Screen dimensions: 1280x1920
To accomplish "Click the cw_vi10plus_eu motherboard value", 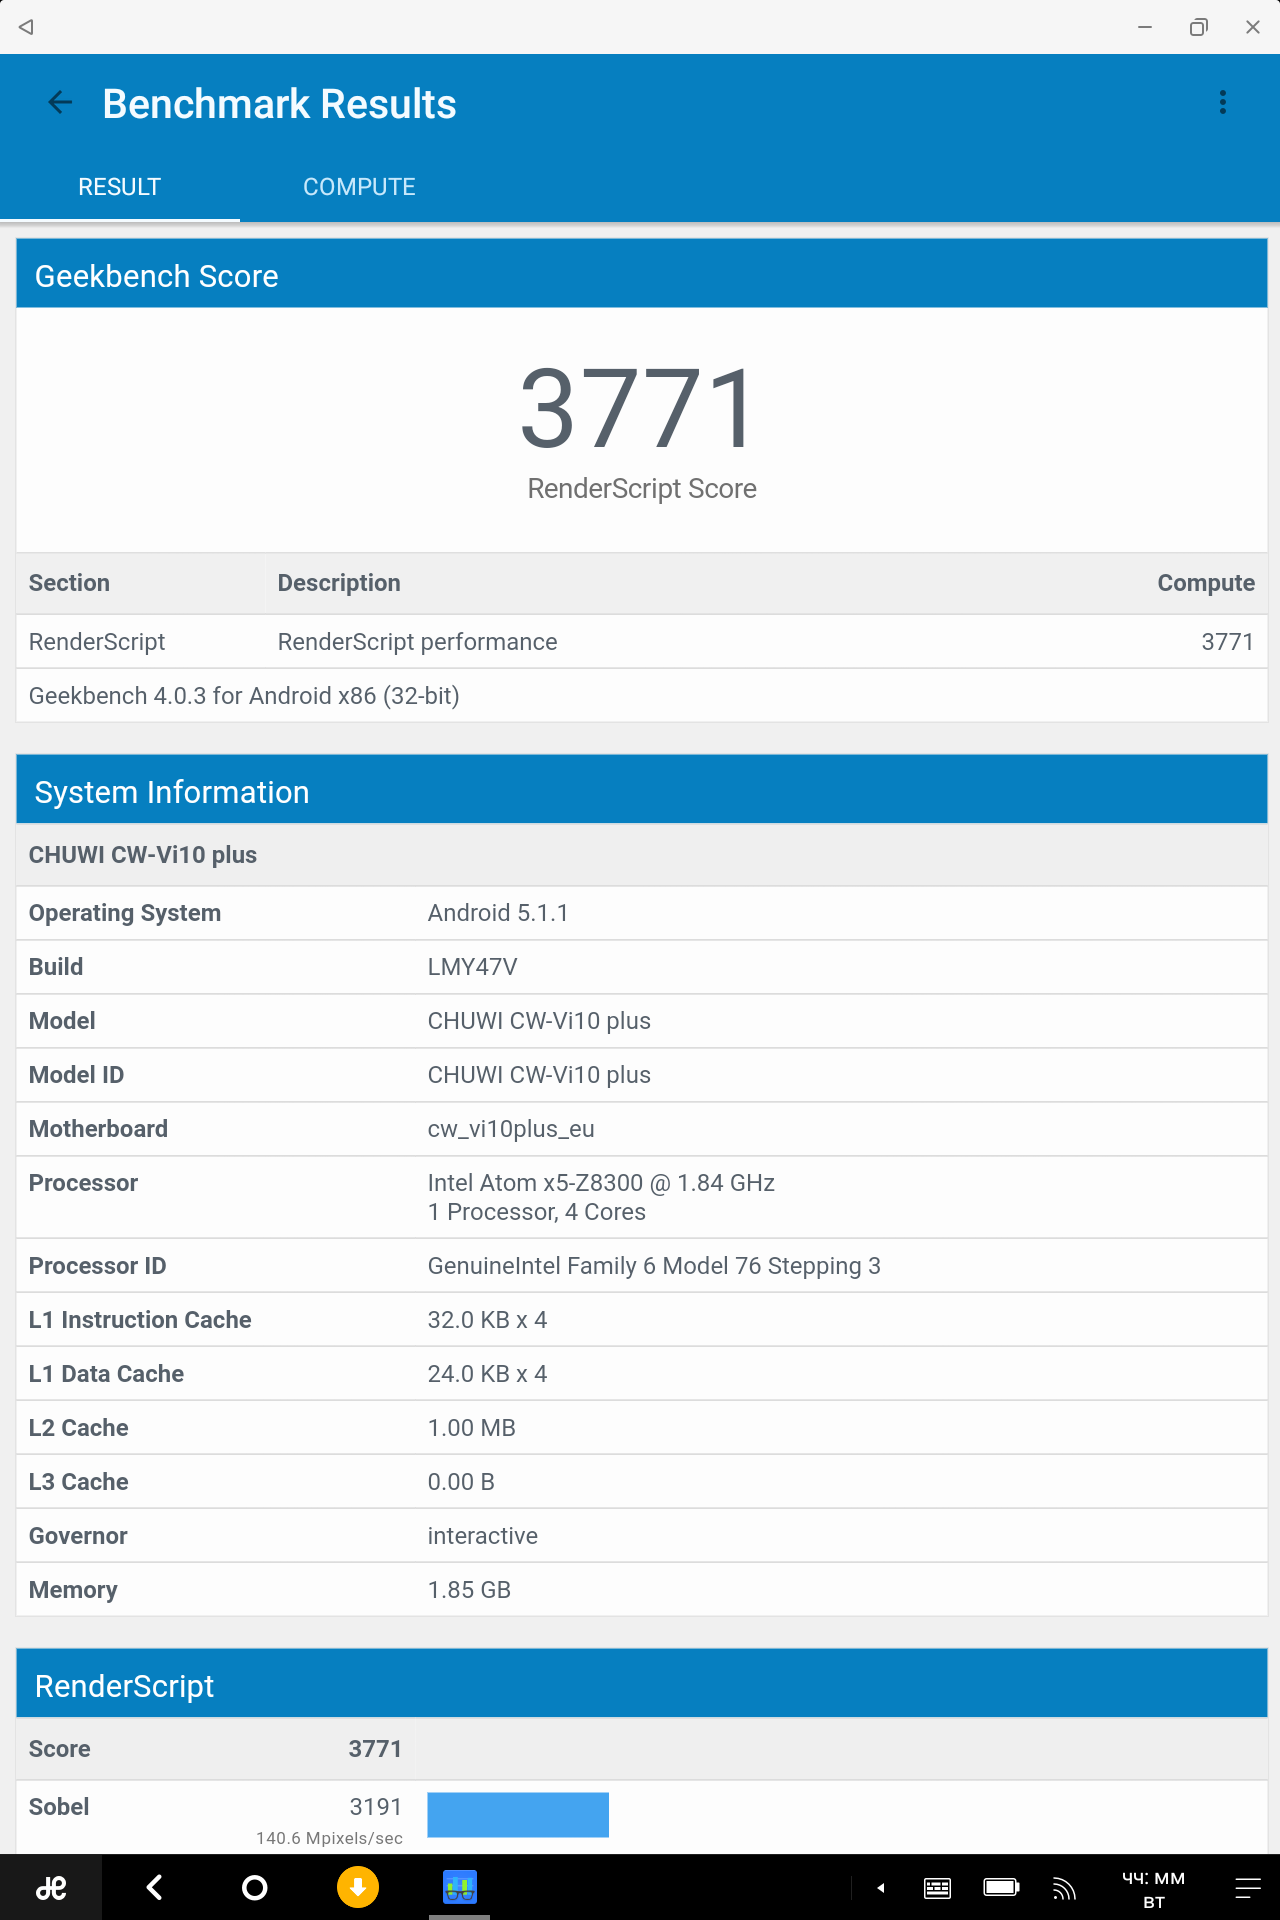I will coord(511,1129).
